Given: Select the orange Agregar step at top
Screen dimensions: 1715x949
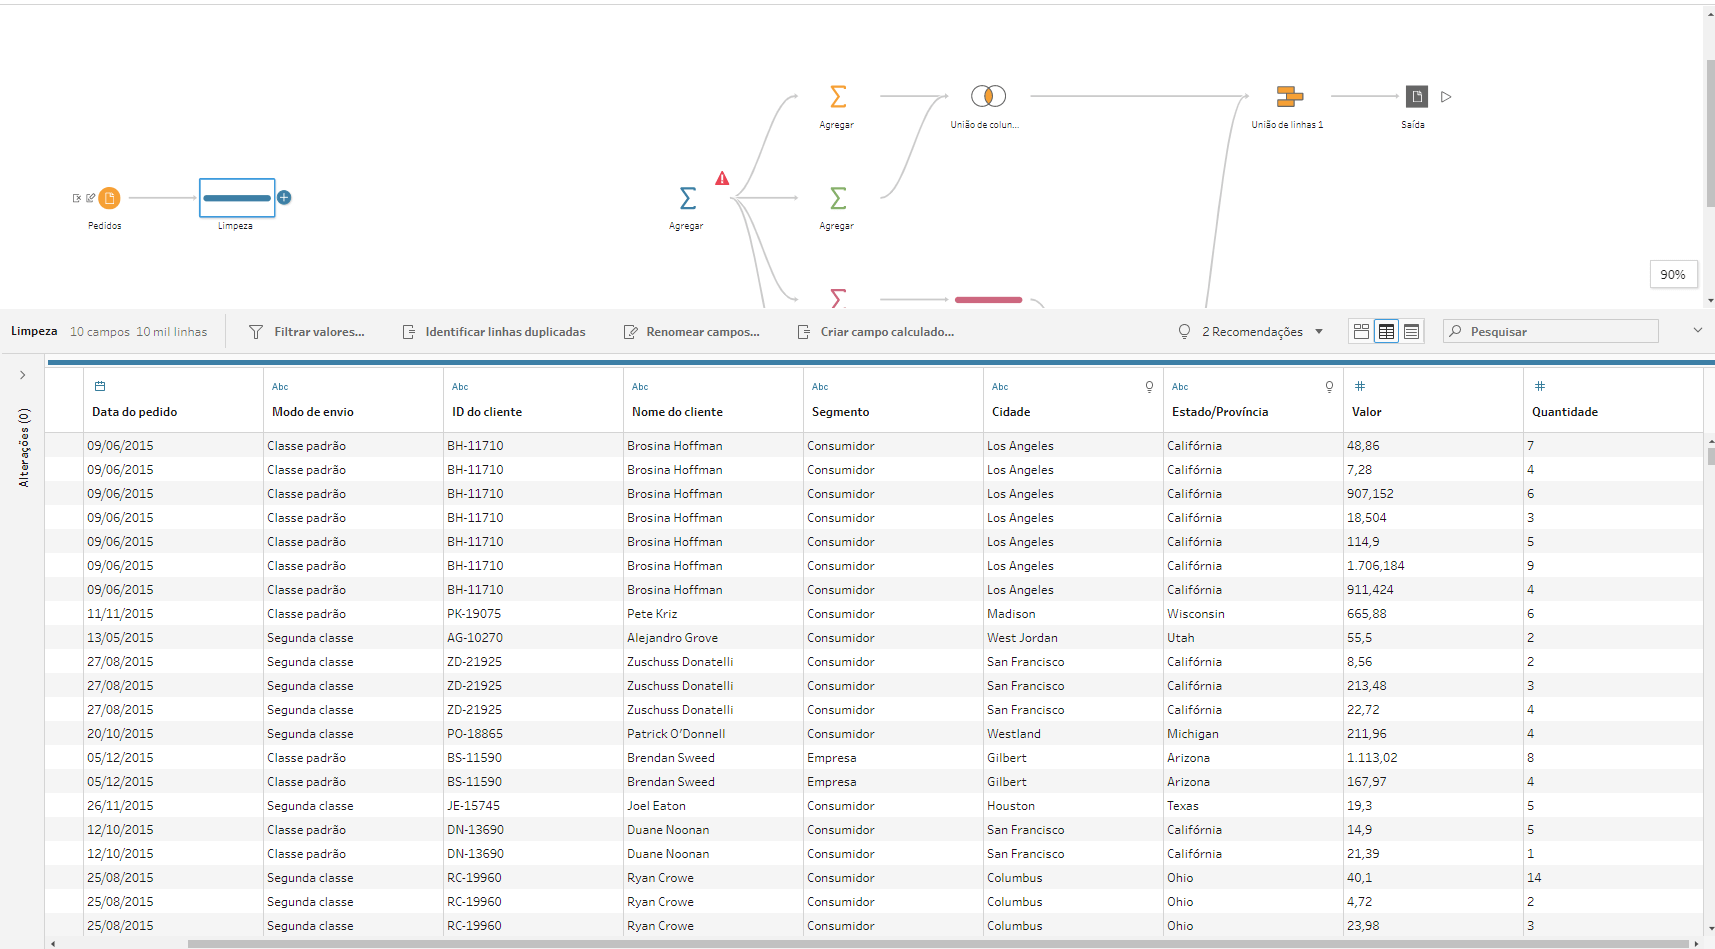Looking at the screenshot, I should [838, 97].
